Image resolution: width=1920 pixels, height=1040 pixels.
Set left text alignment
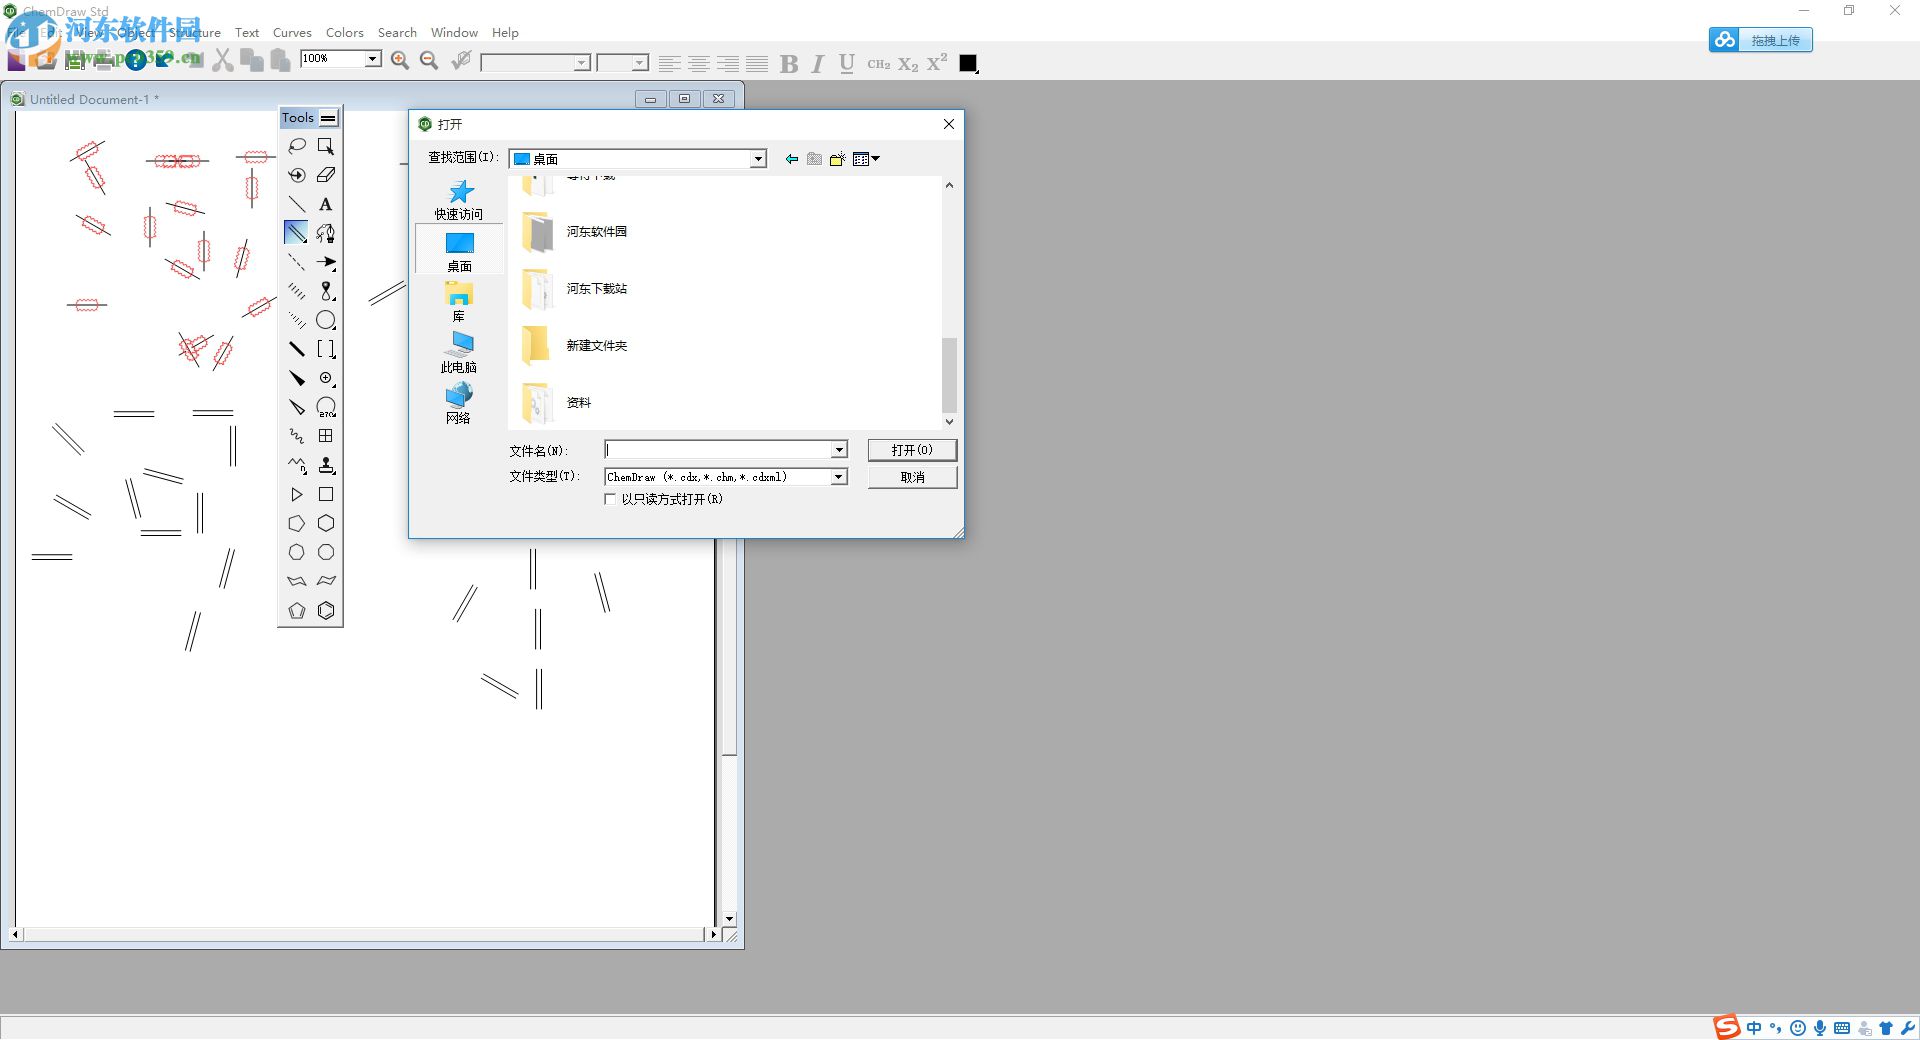pyautogui.click(x=670, y=64)
